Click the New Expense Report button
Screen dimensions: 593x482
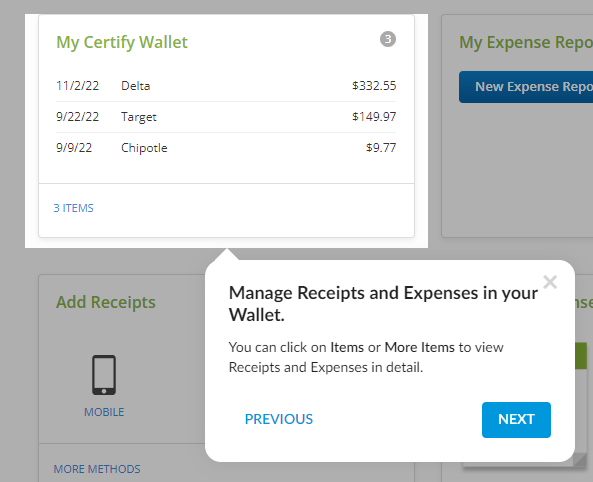point(526,87)
